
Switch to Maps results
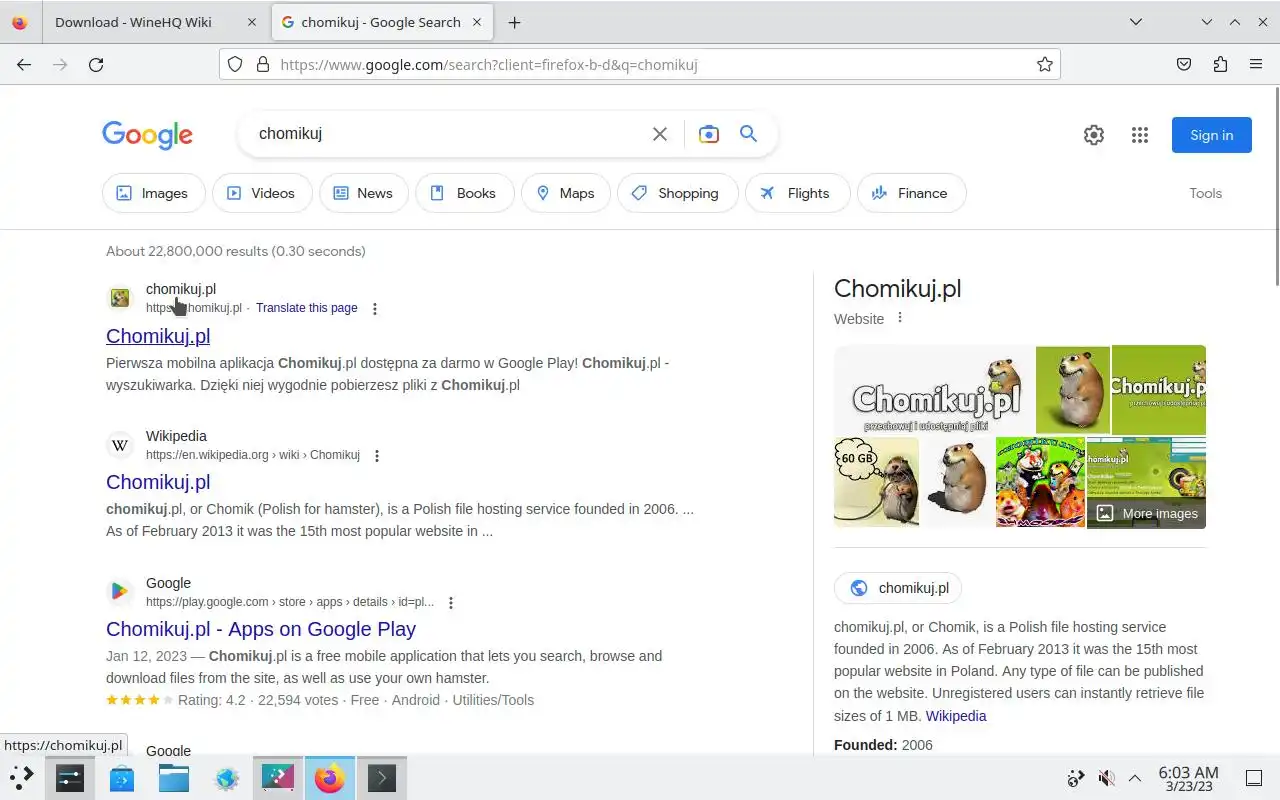click(x=566, y=193)
